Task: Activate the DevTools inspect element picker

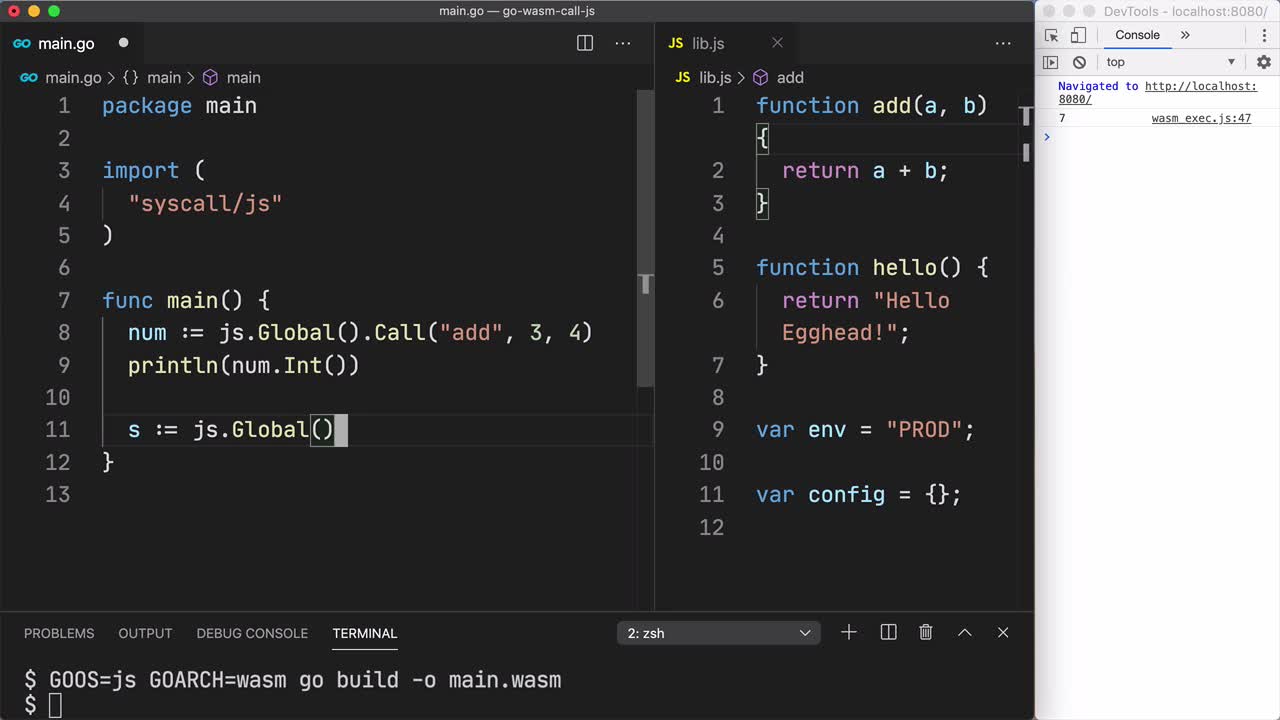Action: click(x=1051, y=35)
